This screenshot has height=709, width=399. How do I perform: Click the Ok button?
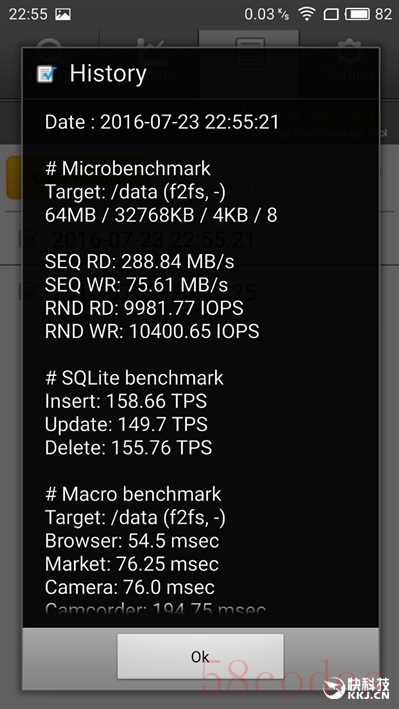coord(200,657)
